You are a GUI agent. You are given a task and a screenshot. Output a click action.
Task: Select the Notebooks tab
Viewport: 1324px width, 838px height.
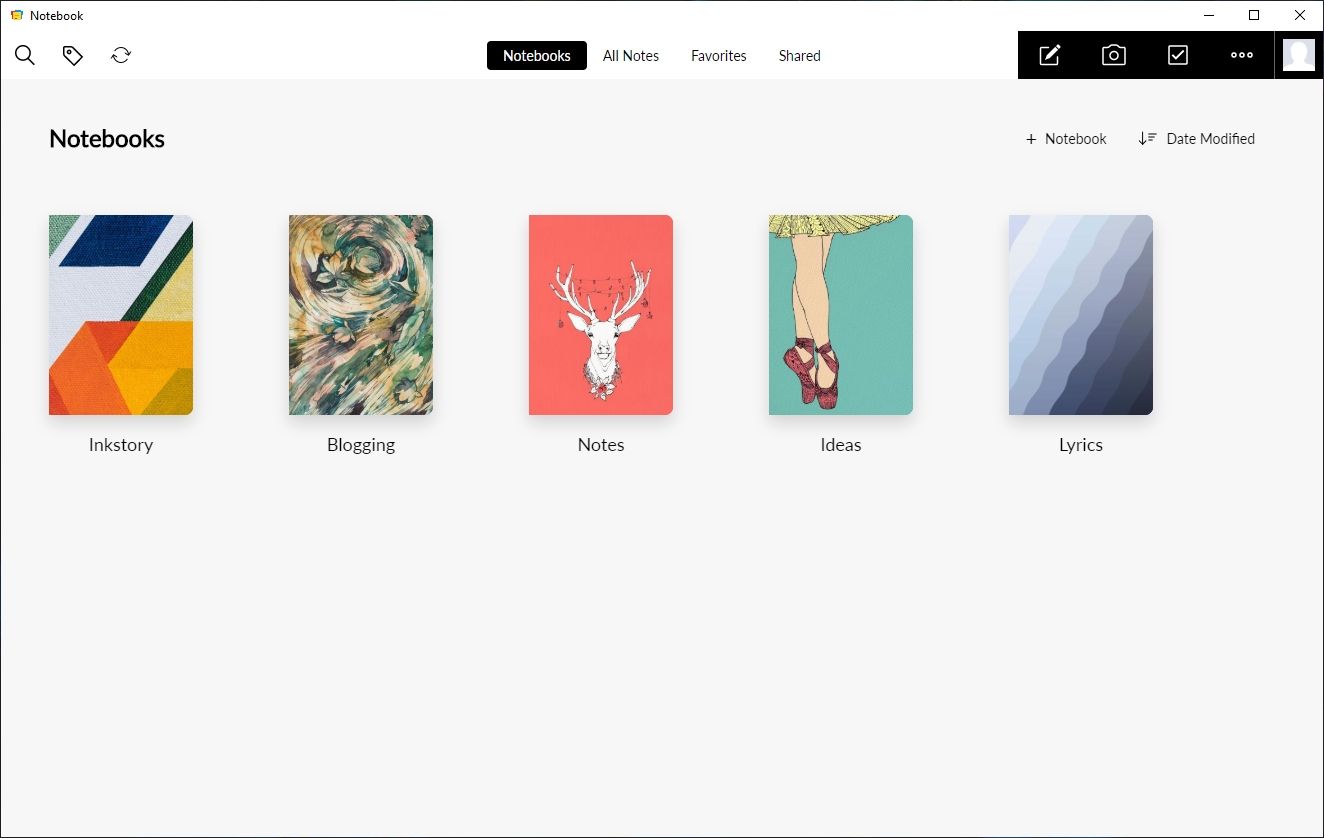point(536,56)
